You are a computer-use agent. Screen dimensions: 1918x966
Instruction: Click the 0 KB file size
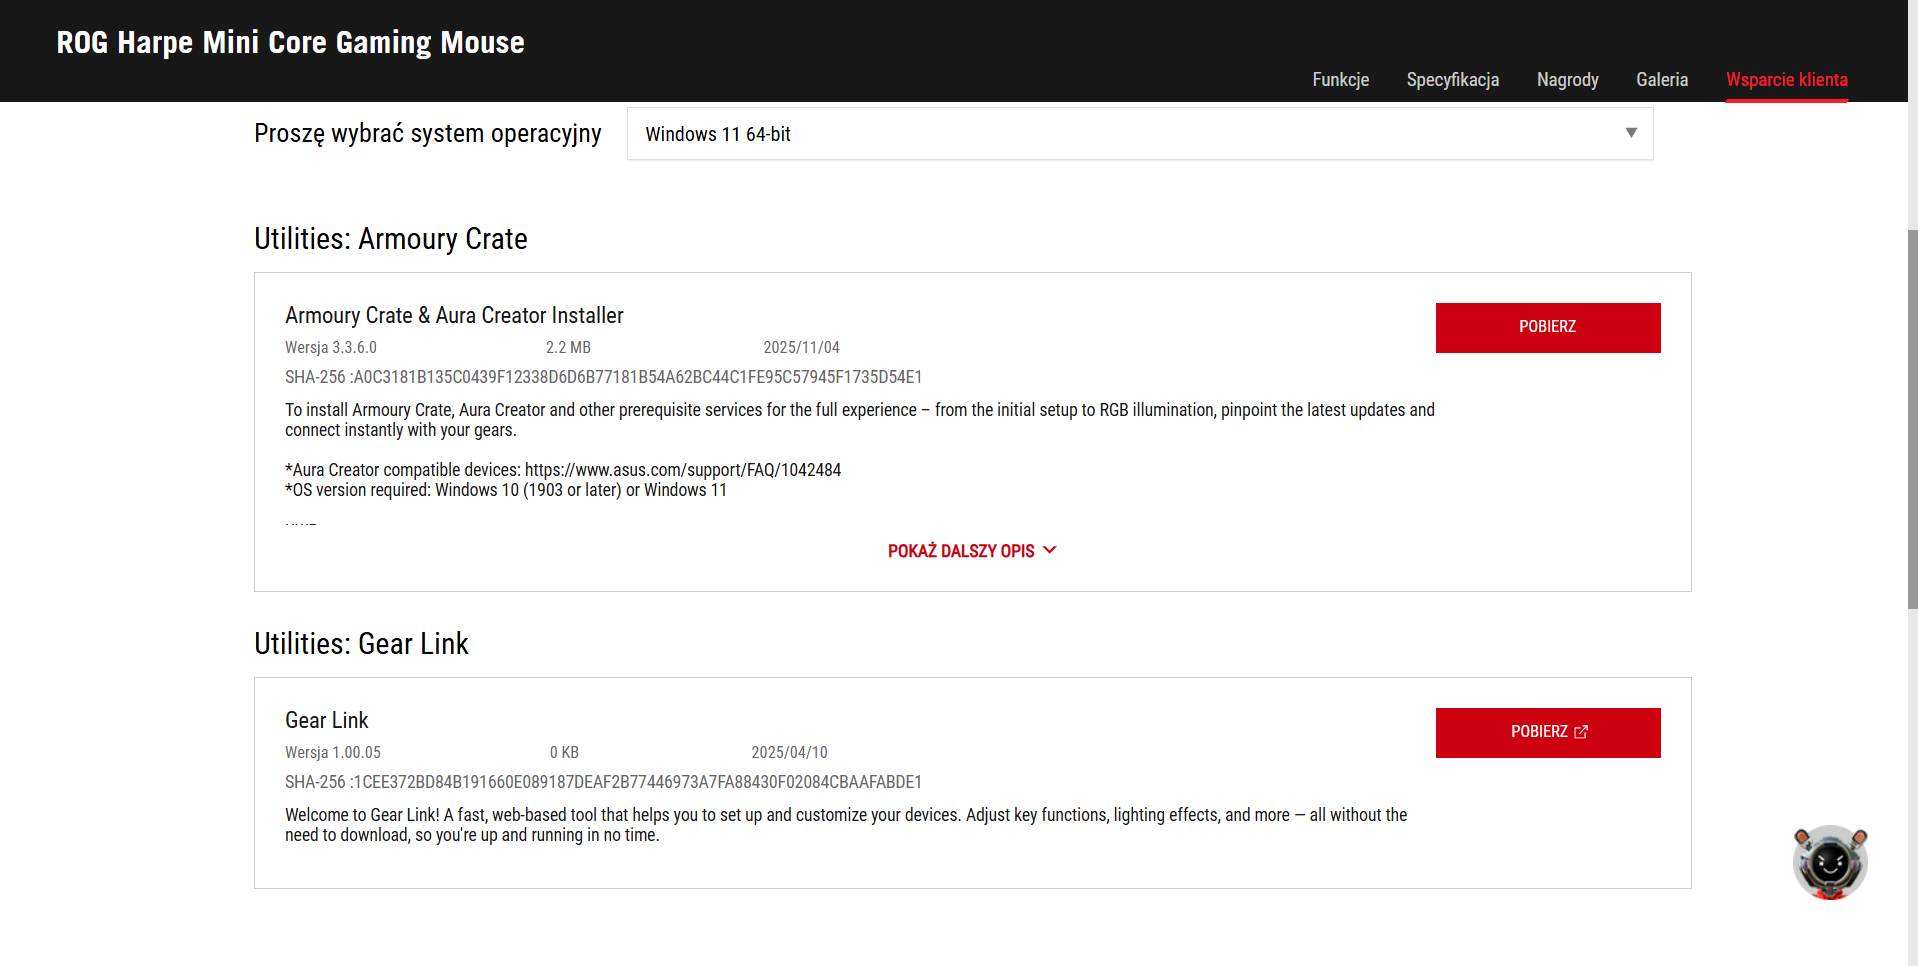coord(564,753)
